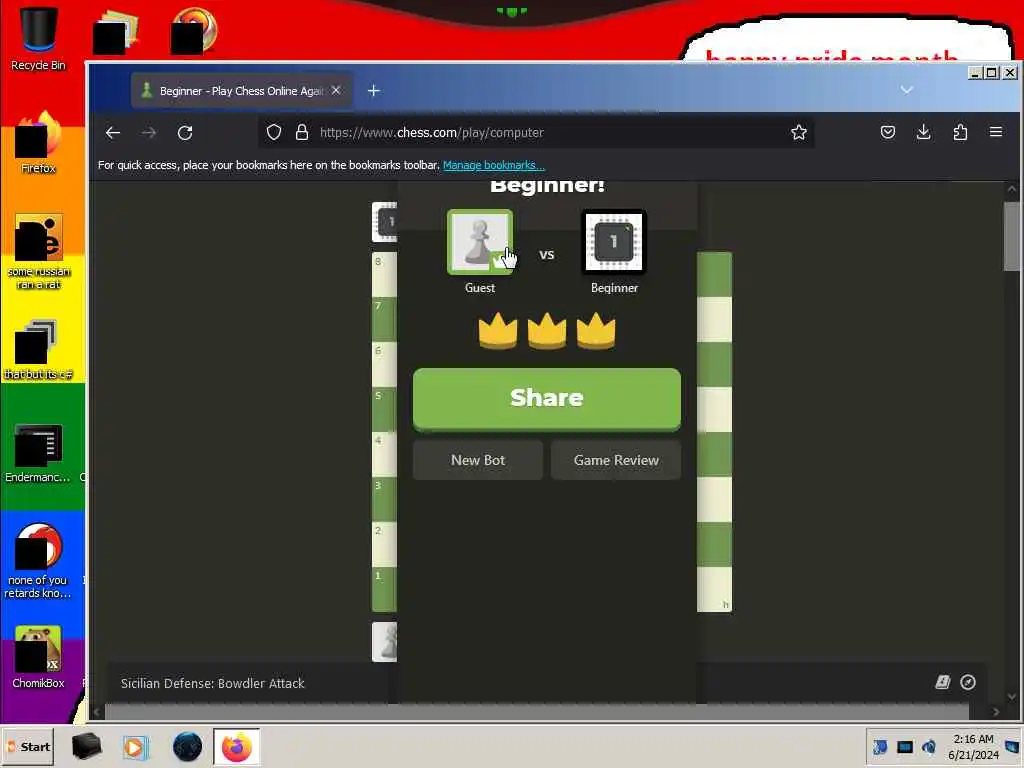Click the Guest label under avatar

click(x=480, y=288)
